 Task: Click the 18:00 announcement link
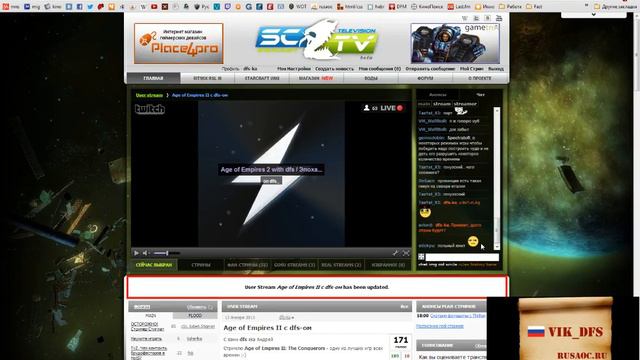[457, 316]
